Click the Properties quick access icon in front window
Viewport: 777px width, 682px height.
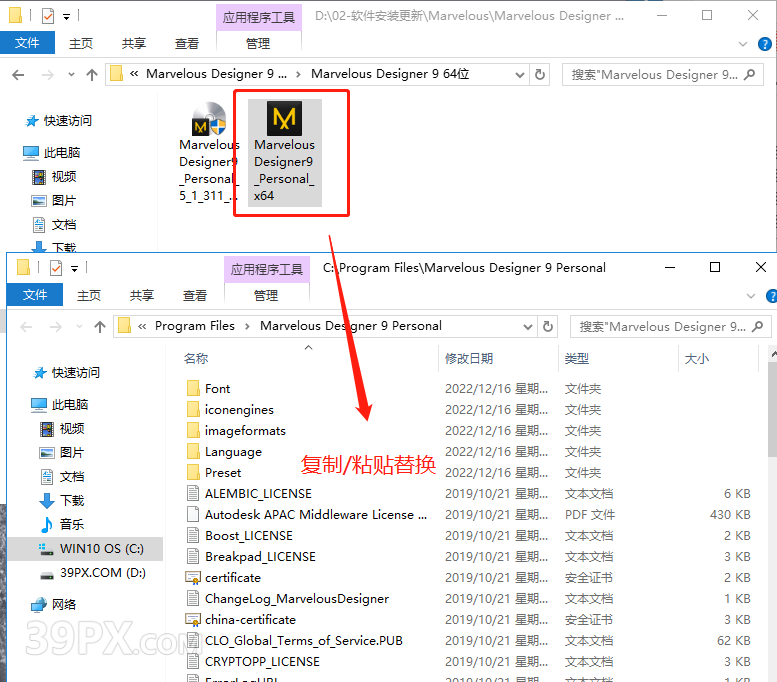pos(56,268)
